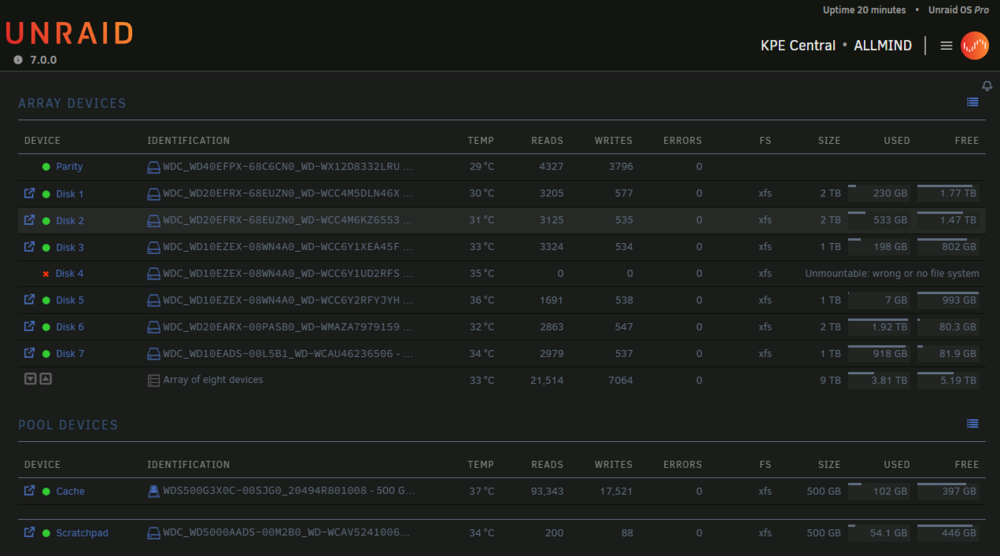
Task: Click the TEMP column header in Array Devices
Action: pos(480,140)
